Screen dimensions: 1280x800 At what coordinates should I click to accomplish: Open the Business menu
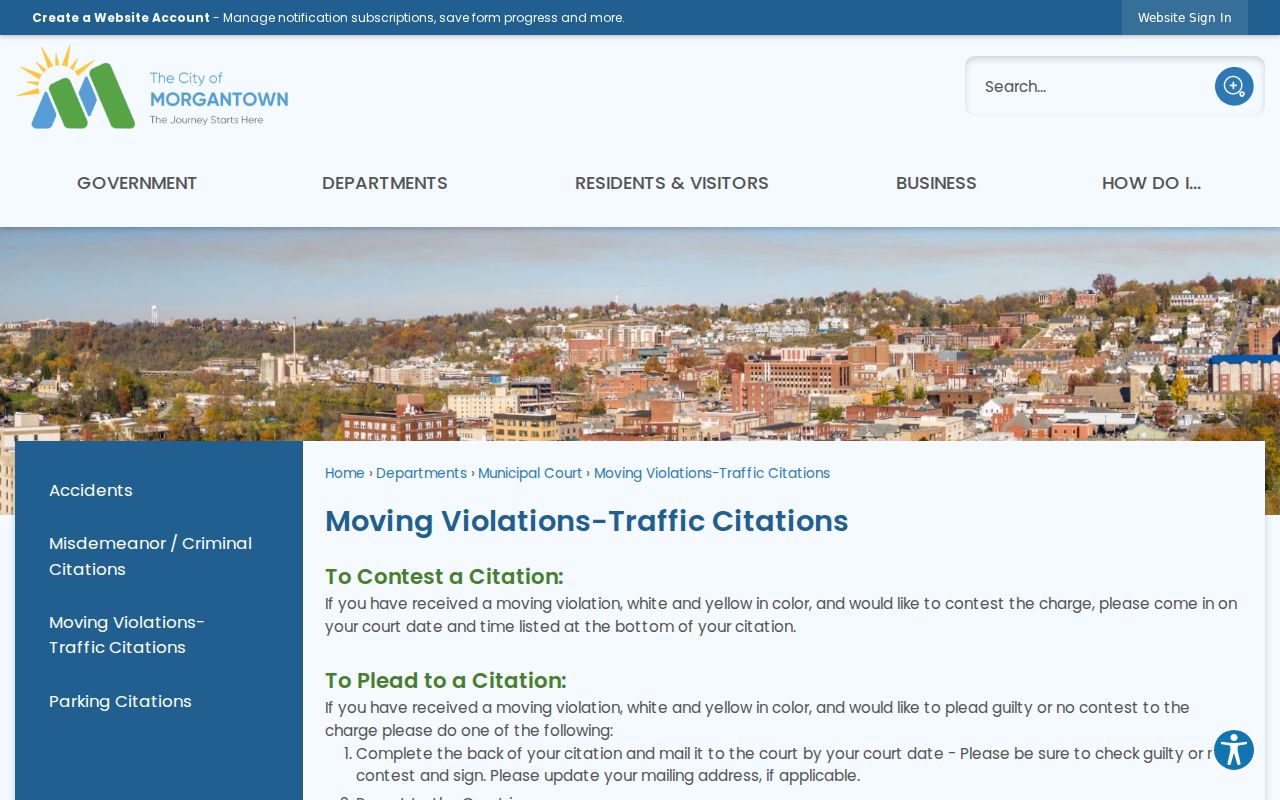click(x=936, y=183)
